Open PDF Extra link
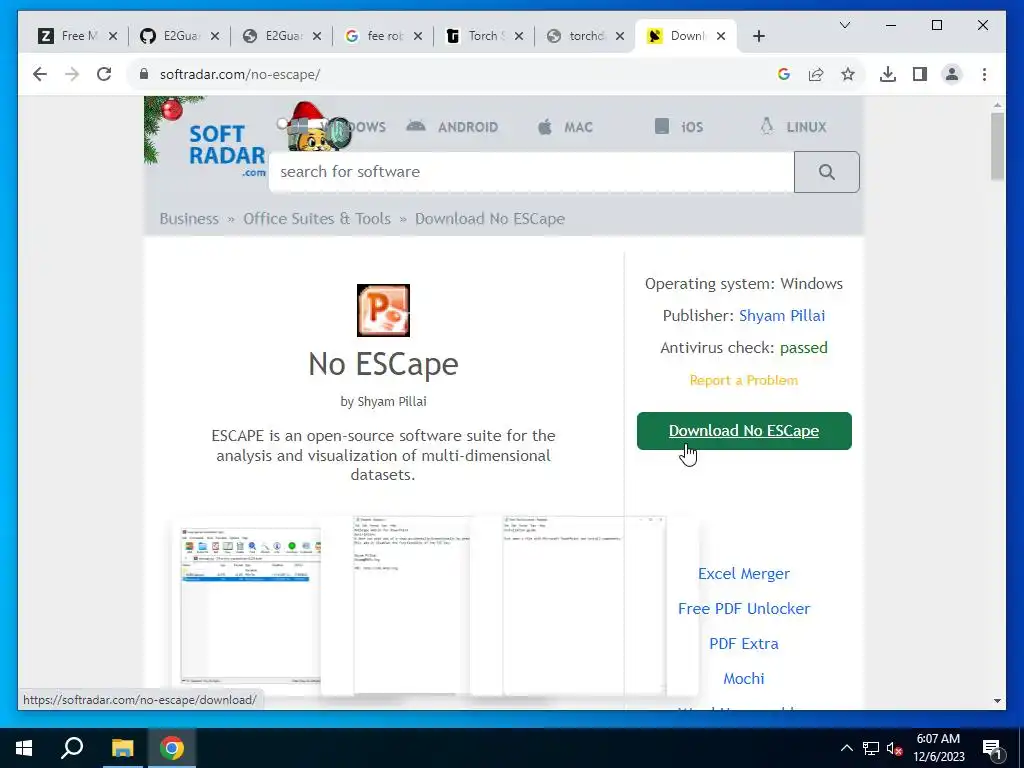 [744, 644]
